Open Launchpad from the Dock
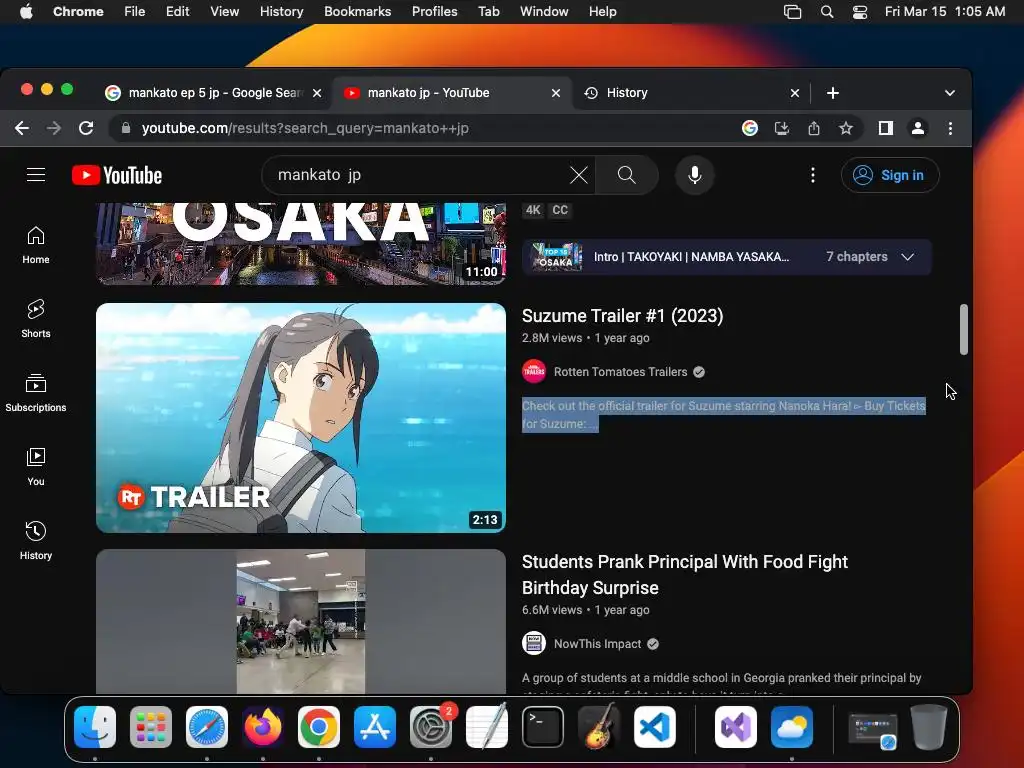Screen dimensions: 1024x768 click(x=151, y=727)
